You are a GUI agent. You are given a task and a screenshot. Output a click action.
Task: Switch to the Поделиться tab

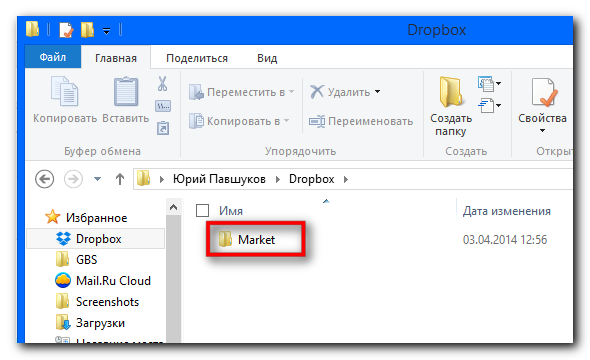coord(197,58)
